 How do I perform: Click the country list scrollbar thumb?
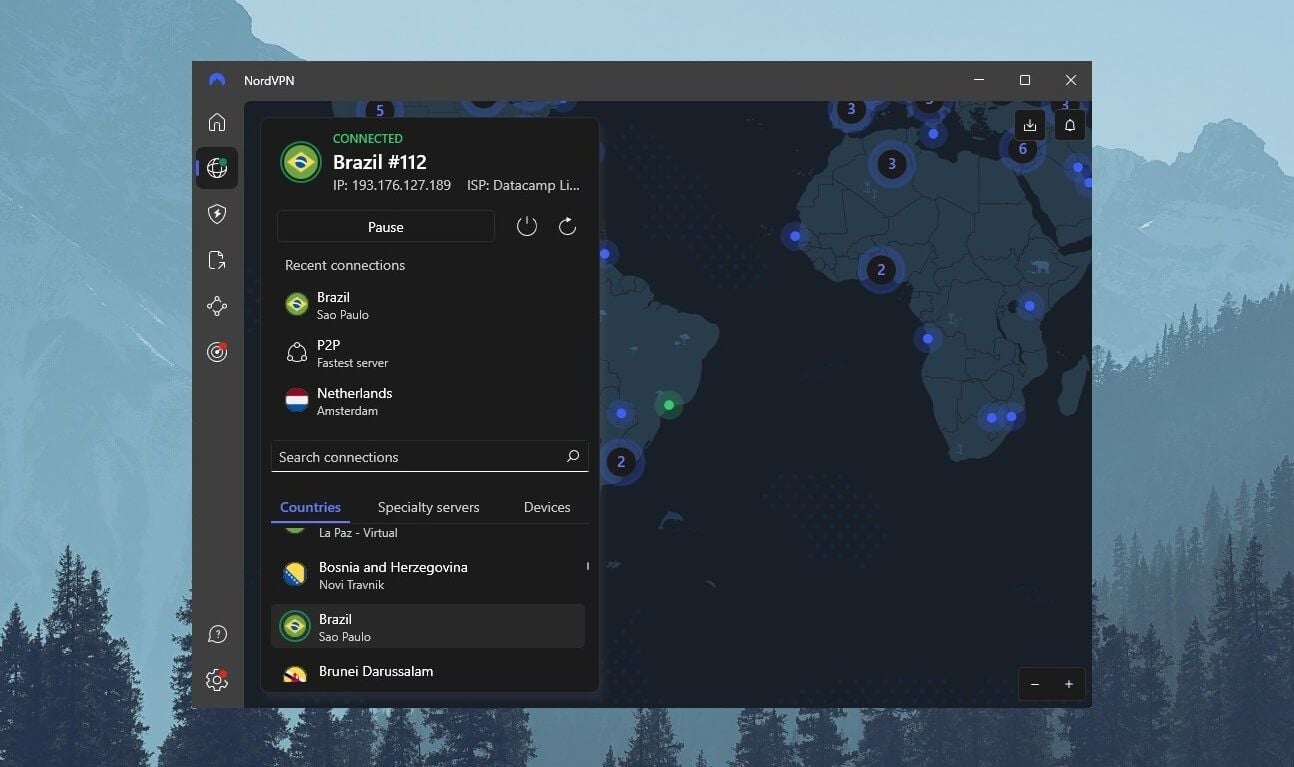[x=587, y=566]
